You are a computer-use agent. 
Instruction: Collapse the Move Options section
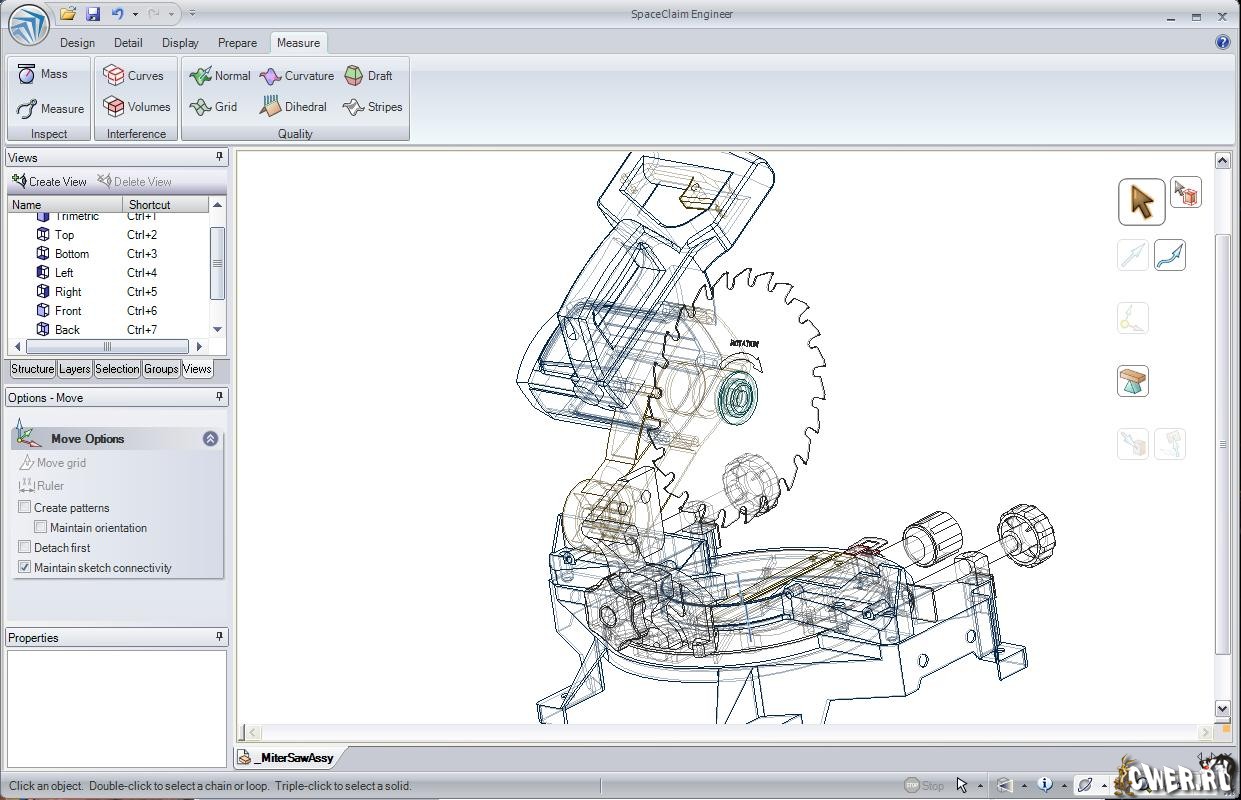[210, 439]
